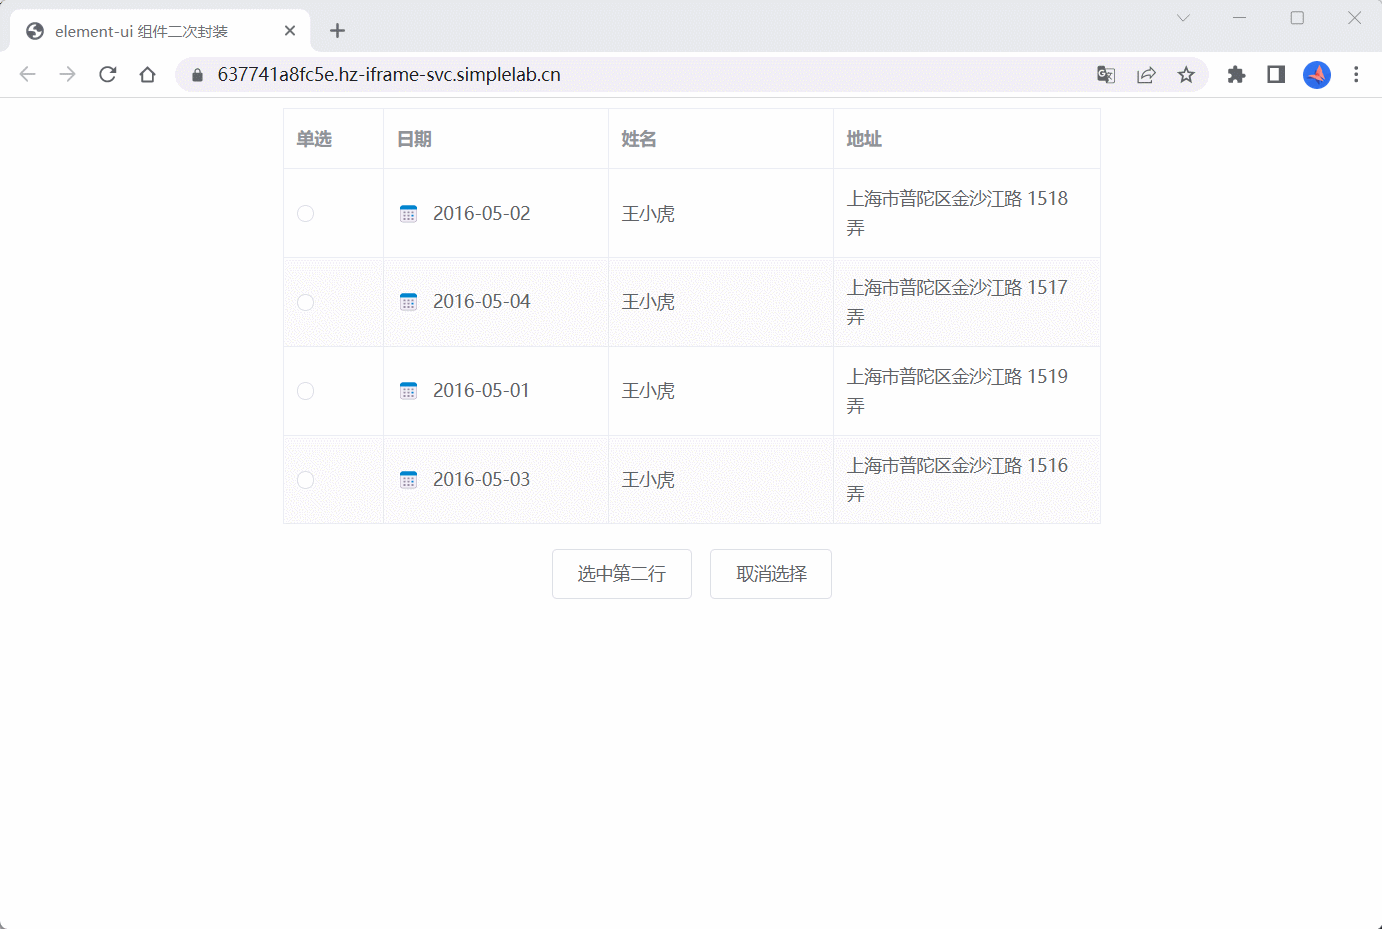Share this page from the address bar
The height and width of the screenshot is (929, 1382).
(1146, 75)
